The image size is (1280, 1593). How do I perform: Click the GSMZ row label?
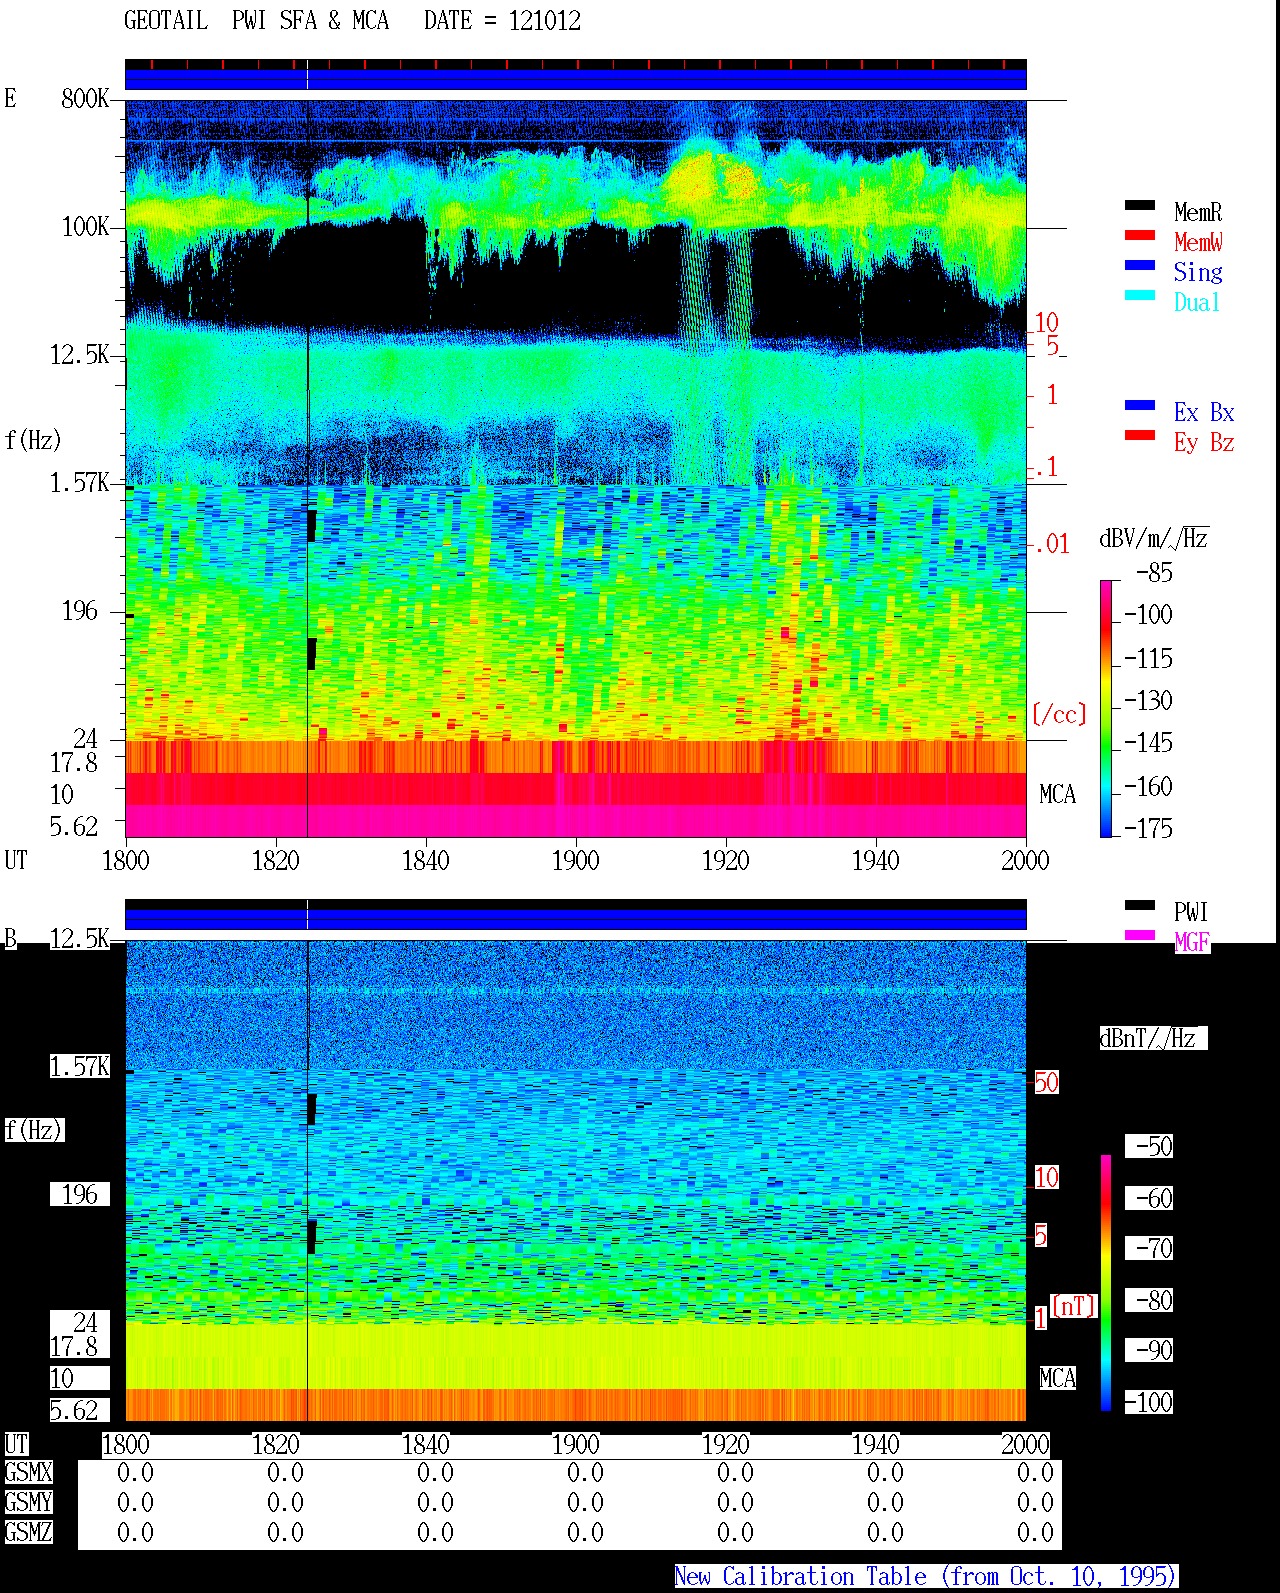[x=28, y=1532]
